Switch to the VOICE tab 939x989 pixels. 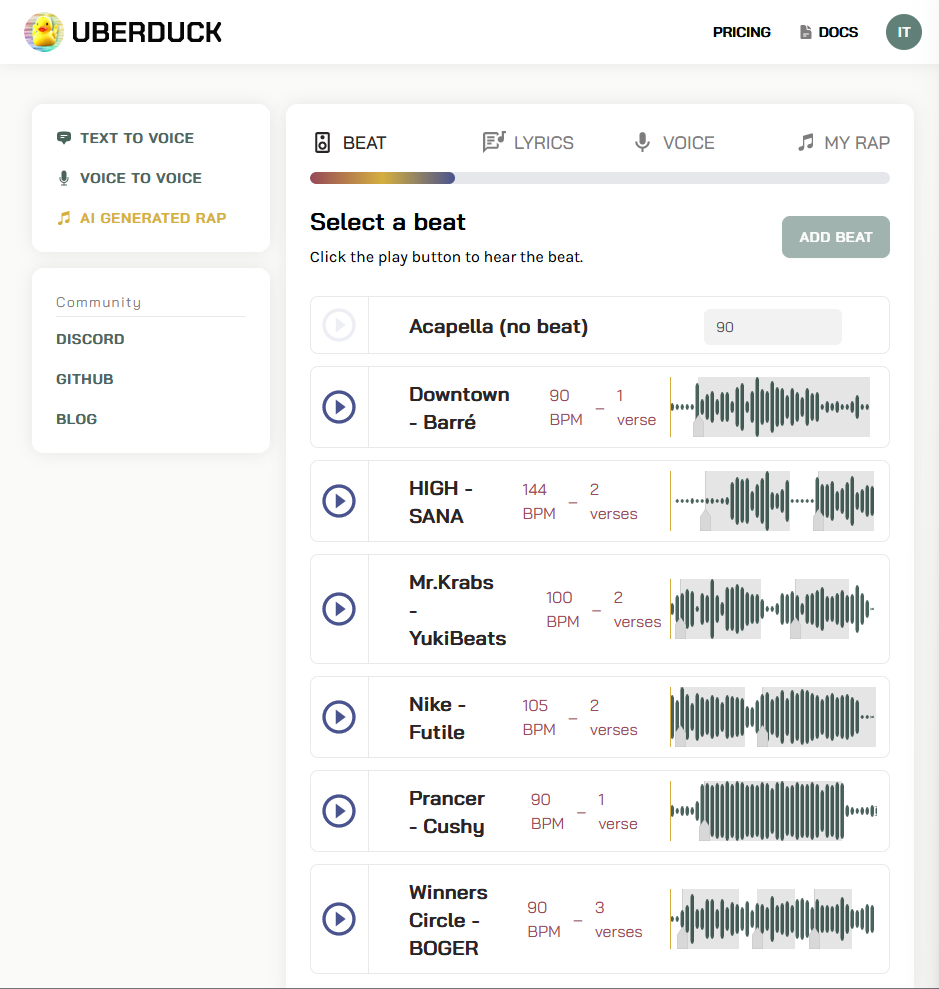click(x=675, y=143)
